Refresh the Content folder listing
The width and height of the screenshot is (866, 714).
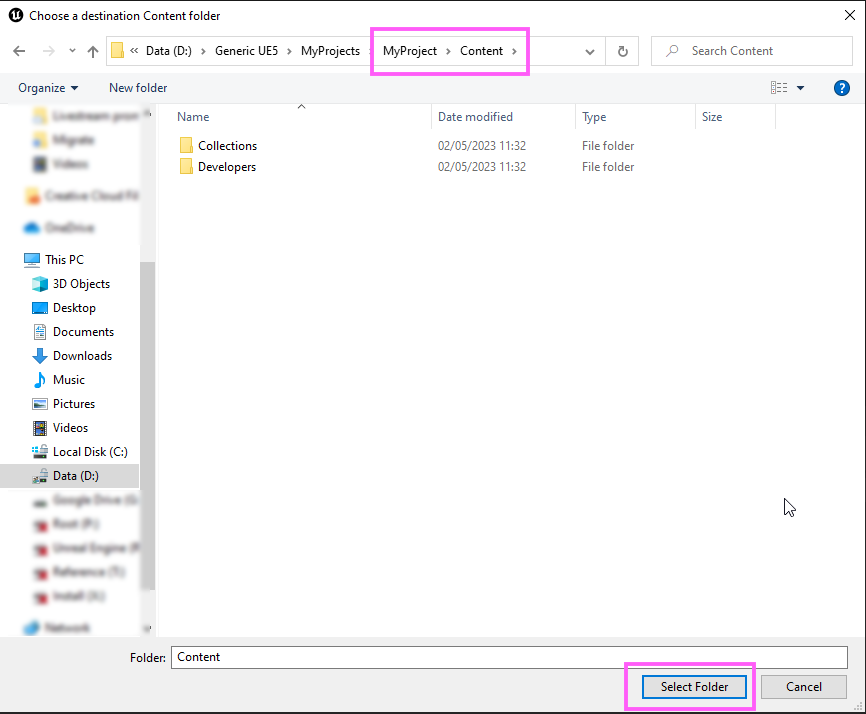click(x=622, y=51)
